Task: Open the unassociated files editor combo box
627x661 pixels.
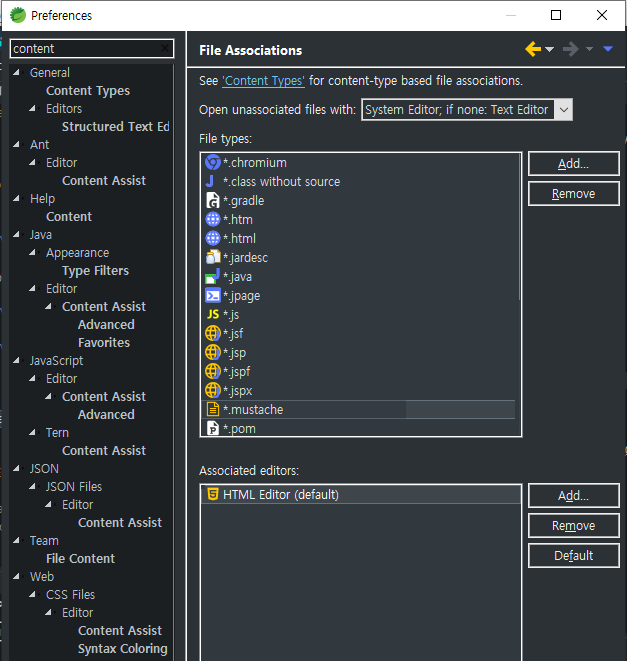Action: point(467,110)
